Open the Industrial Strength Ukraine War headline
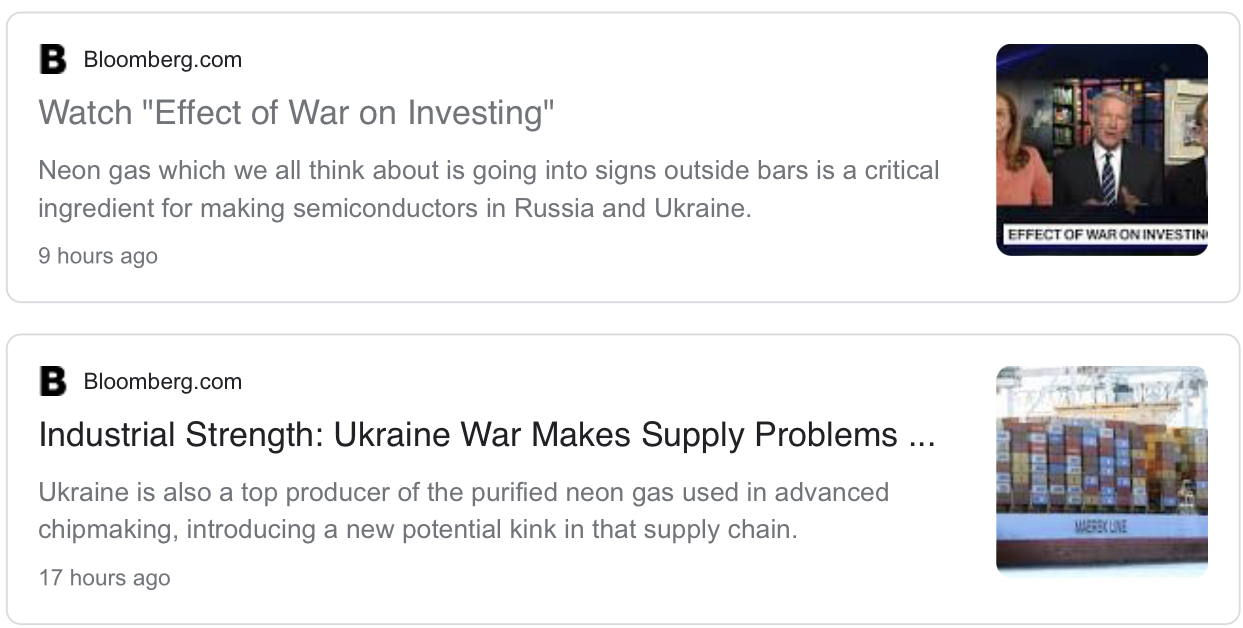The width and height of the screenshot is (1243, 628). coord(468,435)
